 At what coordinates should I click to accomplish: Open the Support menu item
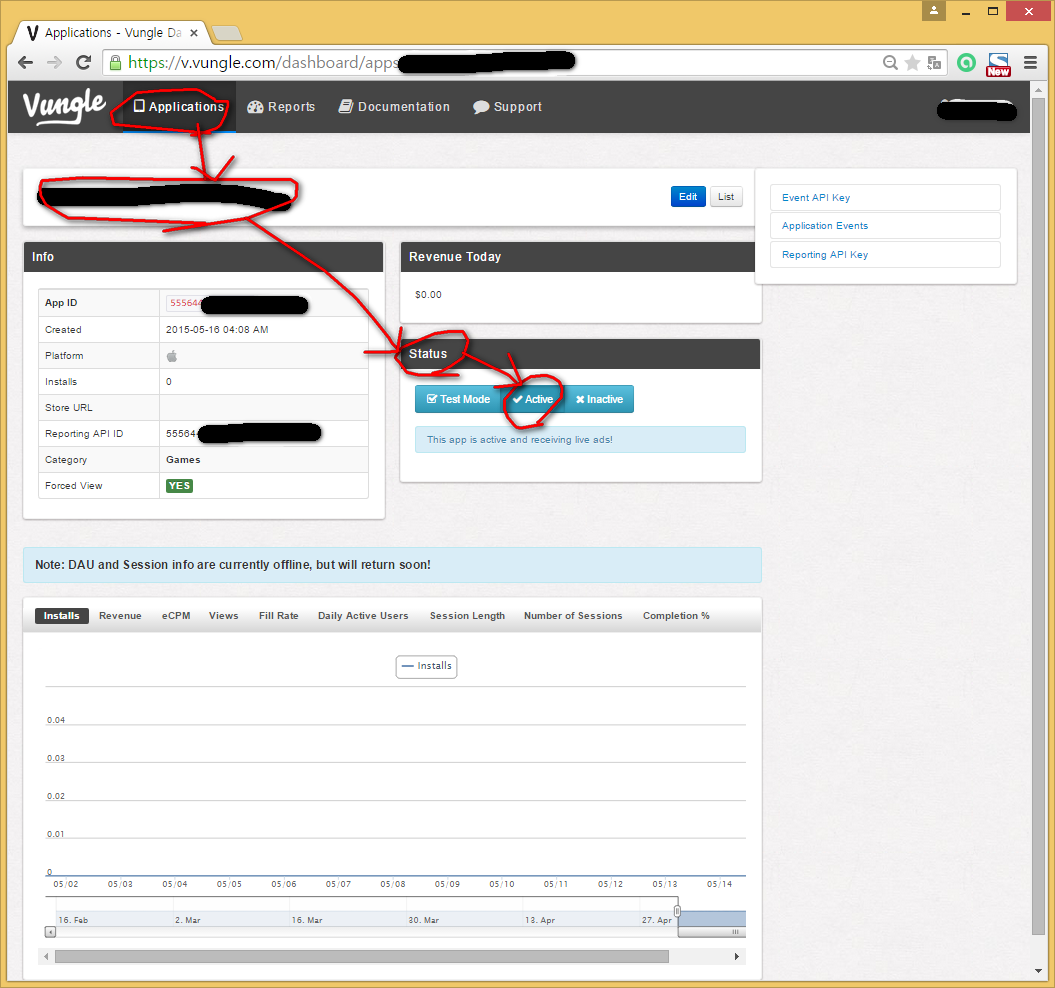(x=507, y=106)
